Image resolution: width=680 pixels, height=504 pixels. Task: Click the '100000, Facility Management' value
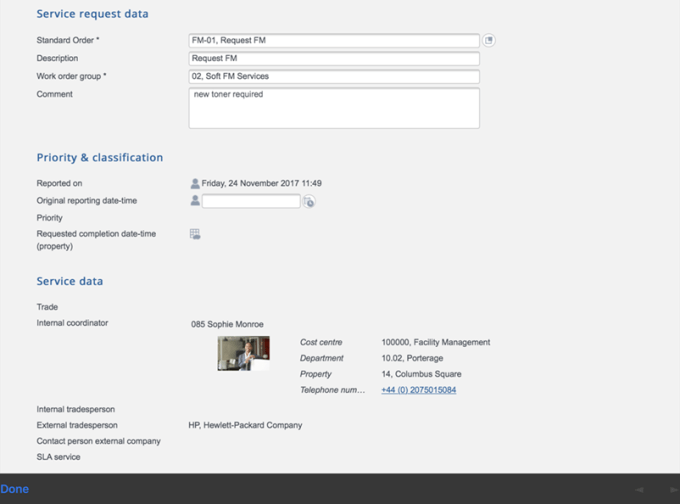click(435, 342)
